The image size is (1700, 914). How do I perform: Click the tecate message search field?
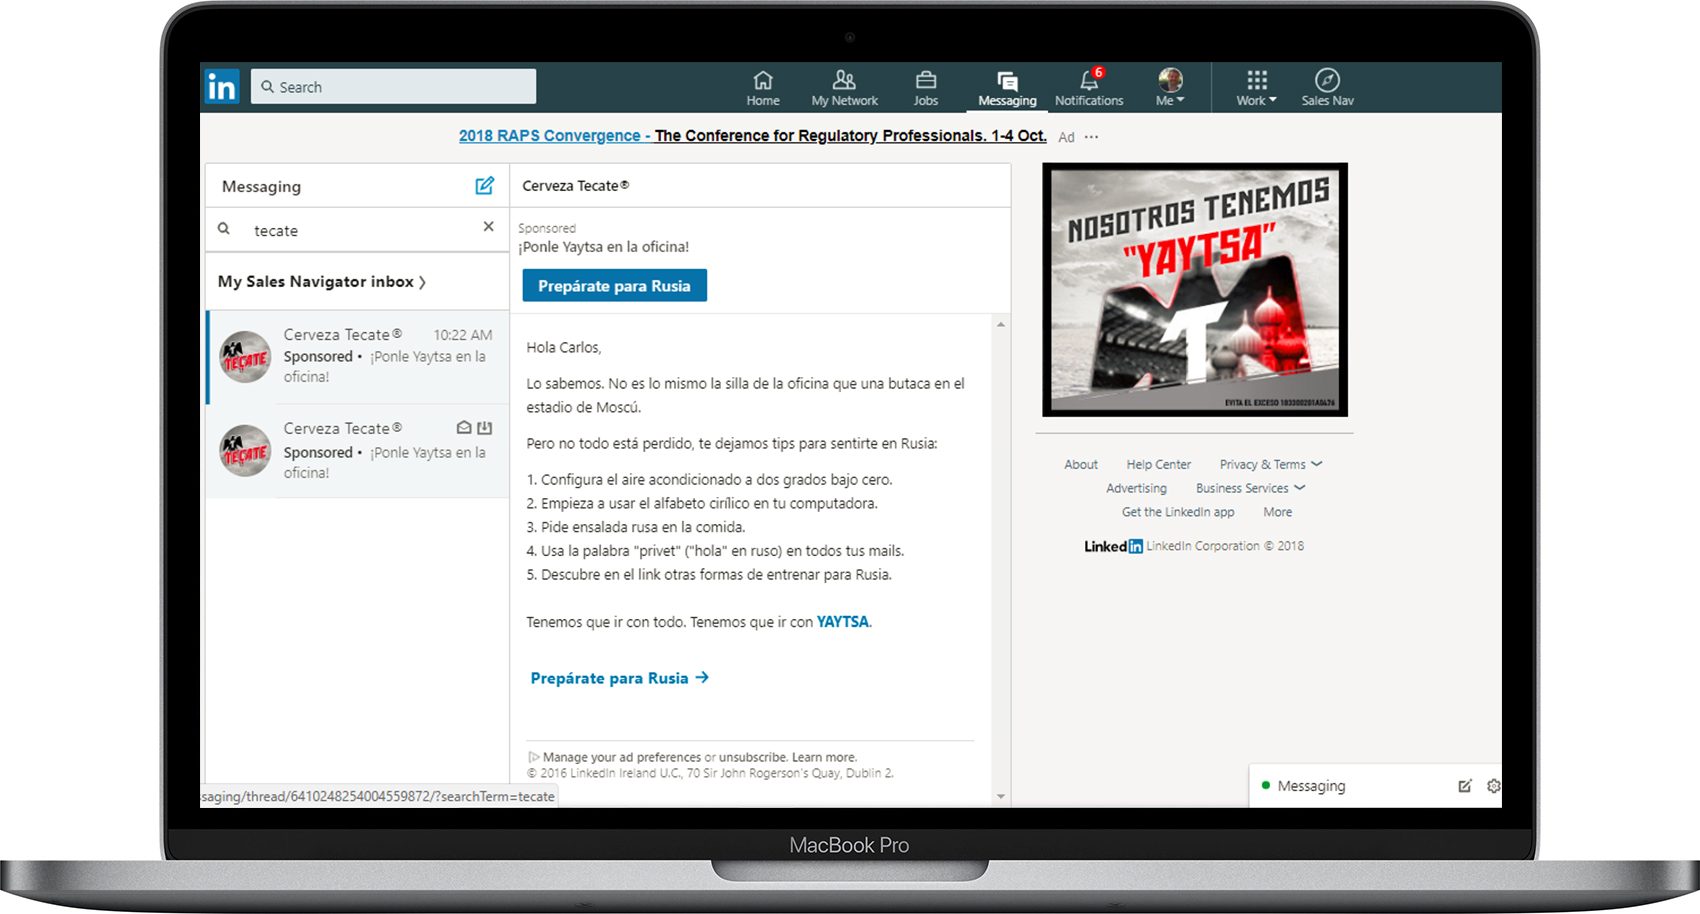[x=360, y=230]
